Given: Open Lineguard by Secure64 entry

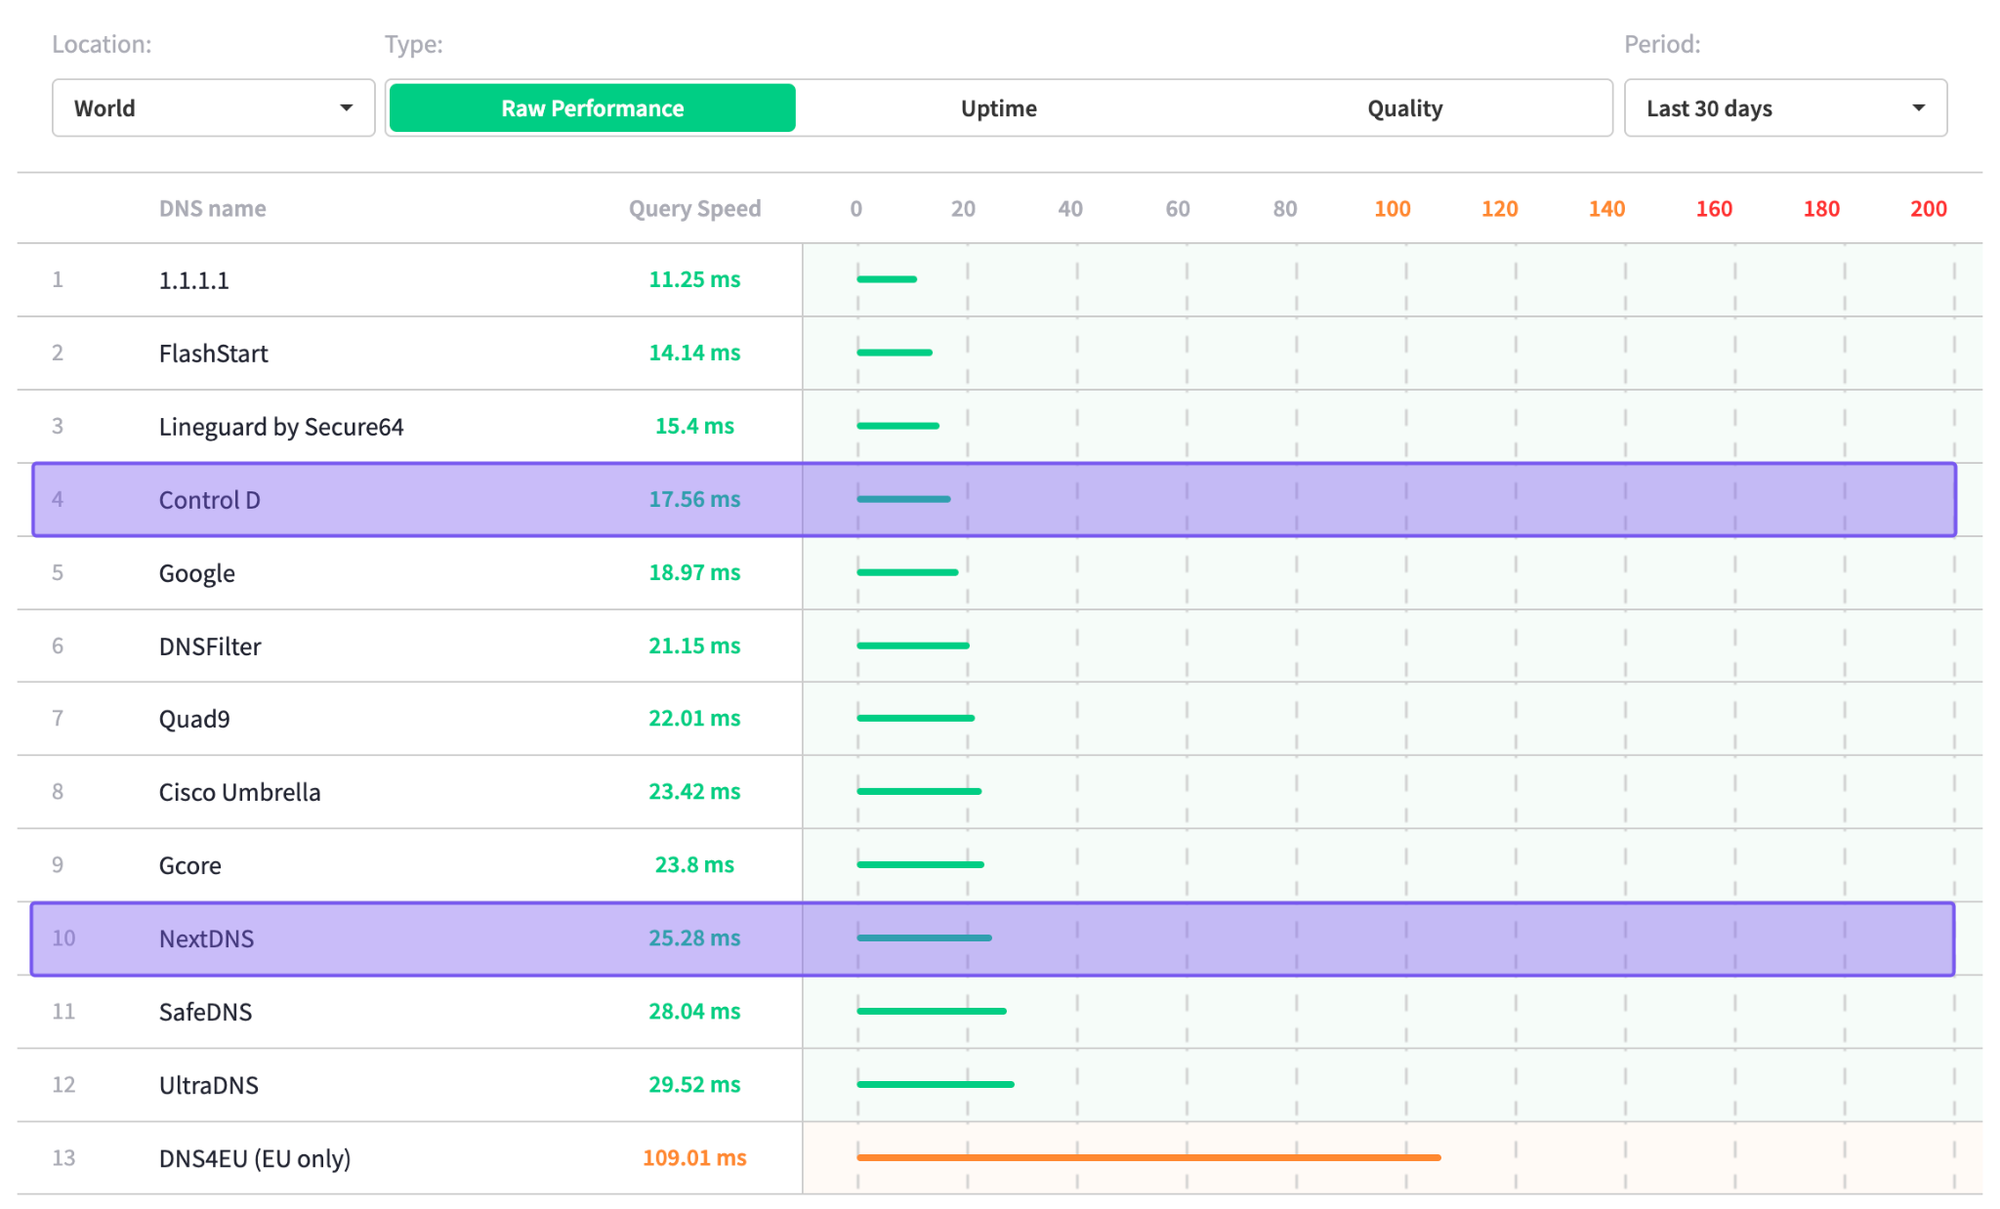Looking at the screenshot, I should (x=281, y=426).
